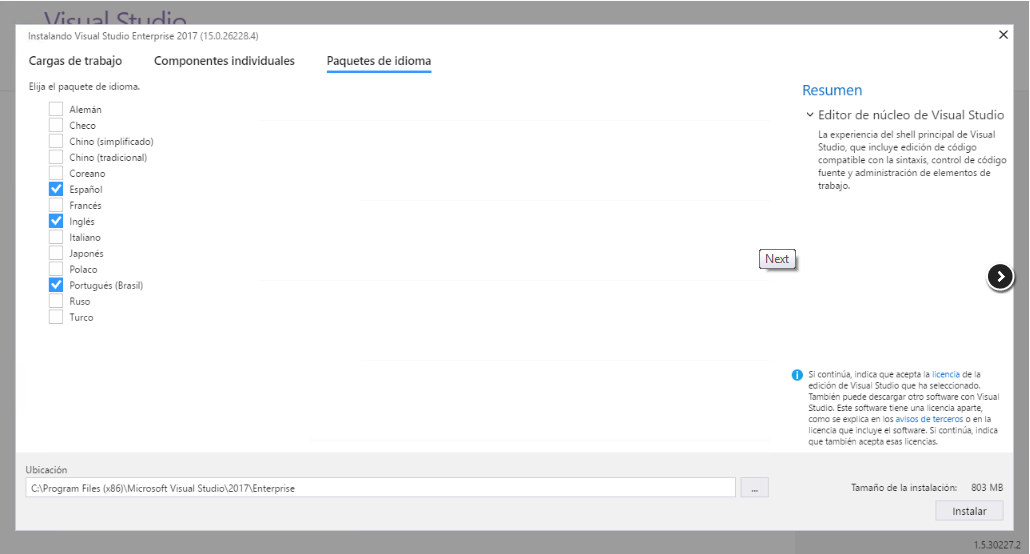1030x554 pixels.
Task: Collapse Editor de núcleo de Visual Studio section
Action: 810,115
